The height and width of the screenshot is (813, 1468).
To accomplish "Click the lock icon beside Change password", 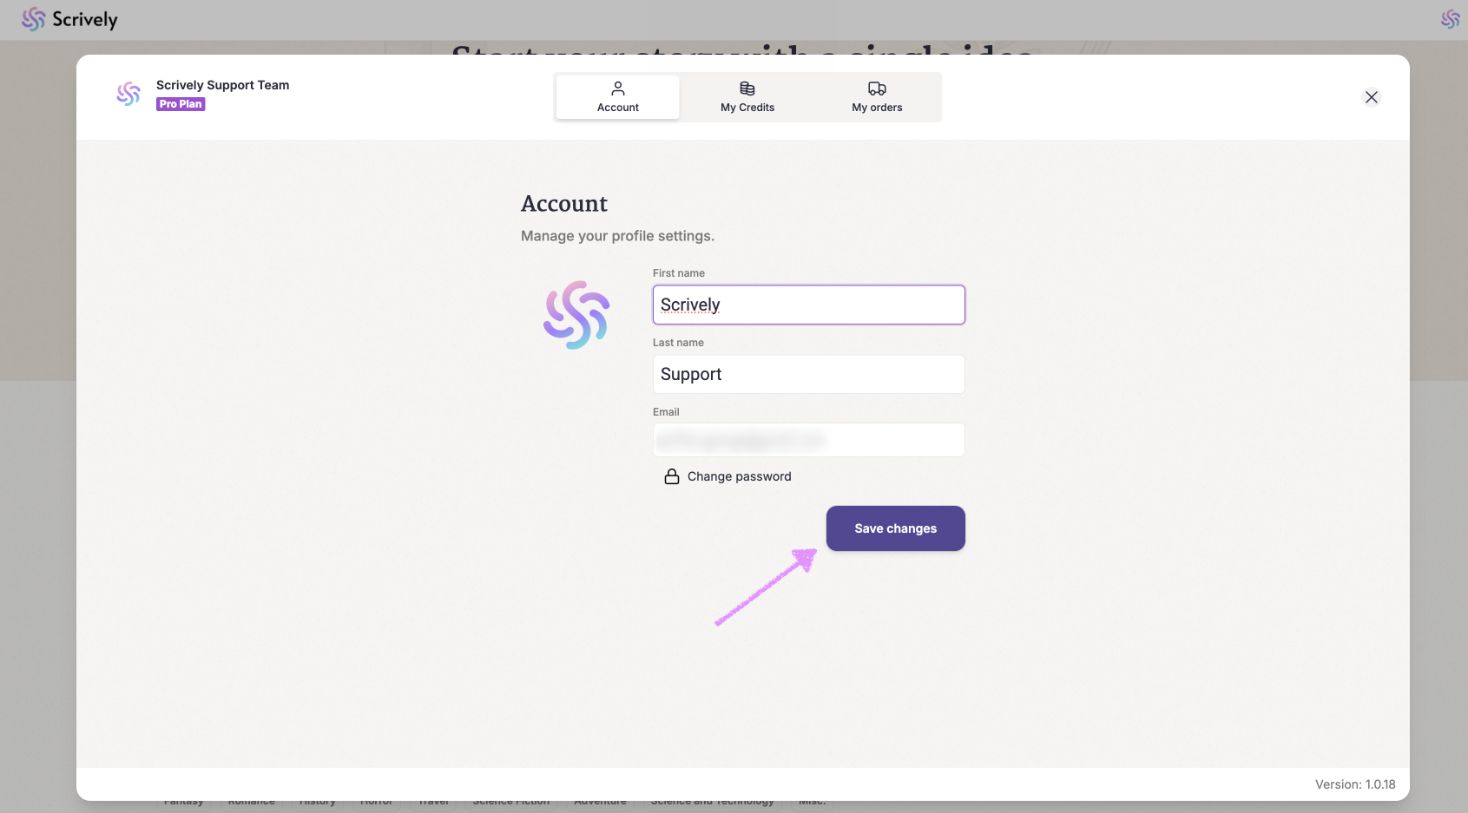I will (672, 477).
